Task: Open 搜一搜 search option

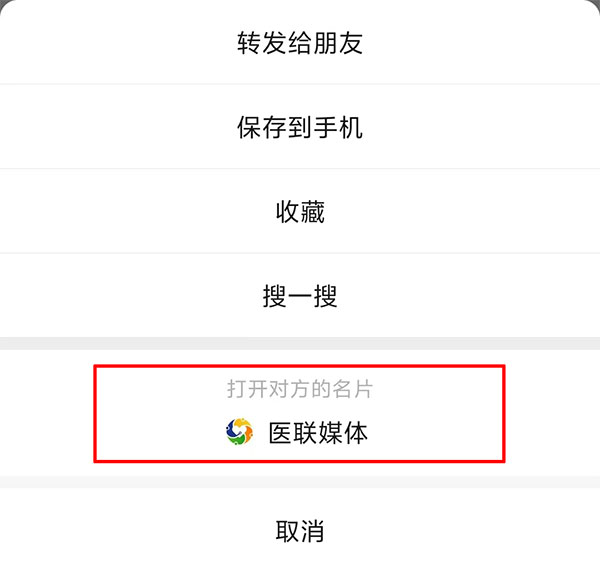Action: (x=300, y=296)
